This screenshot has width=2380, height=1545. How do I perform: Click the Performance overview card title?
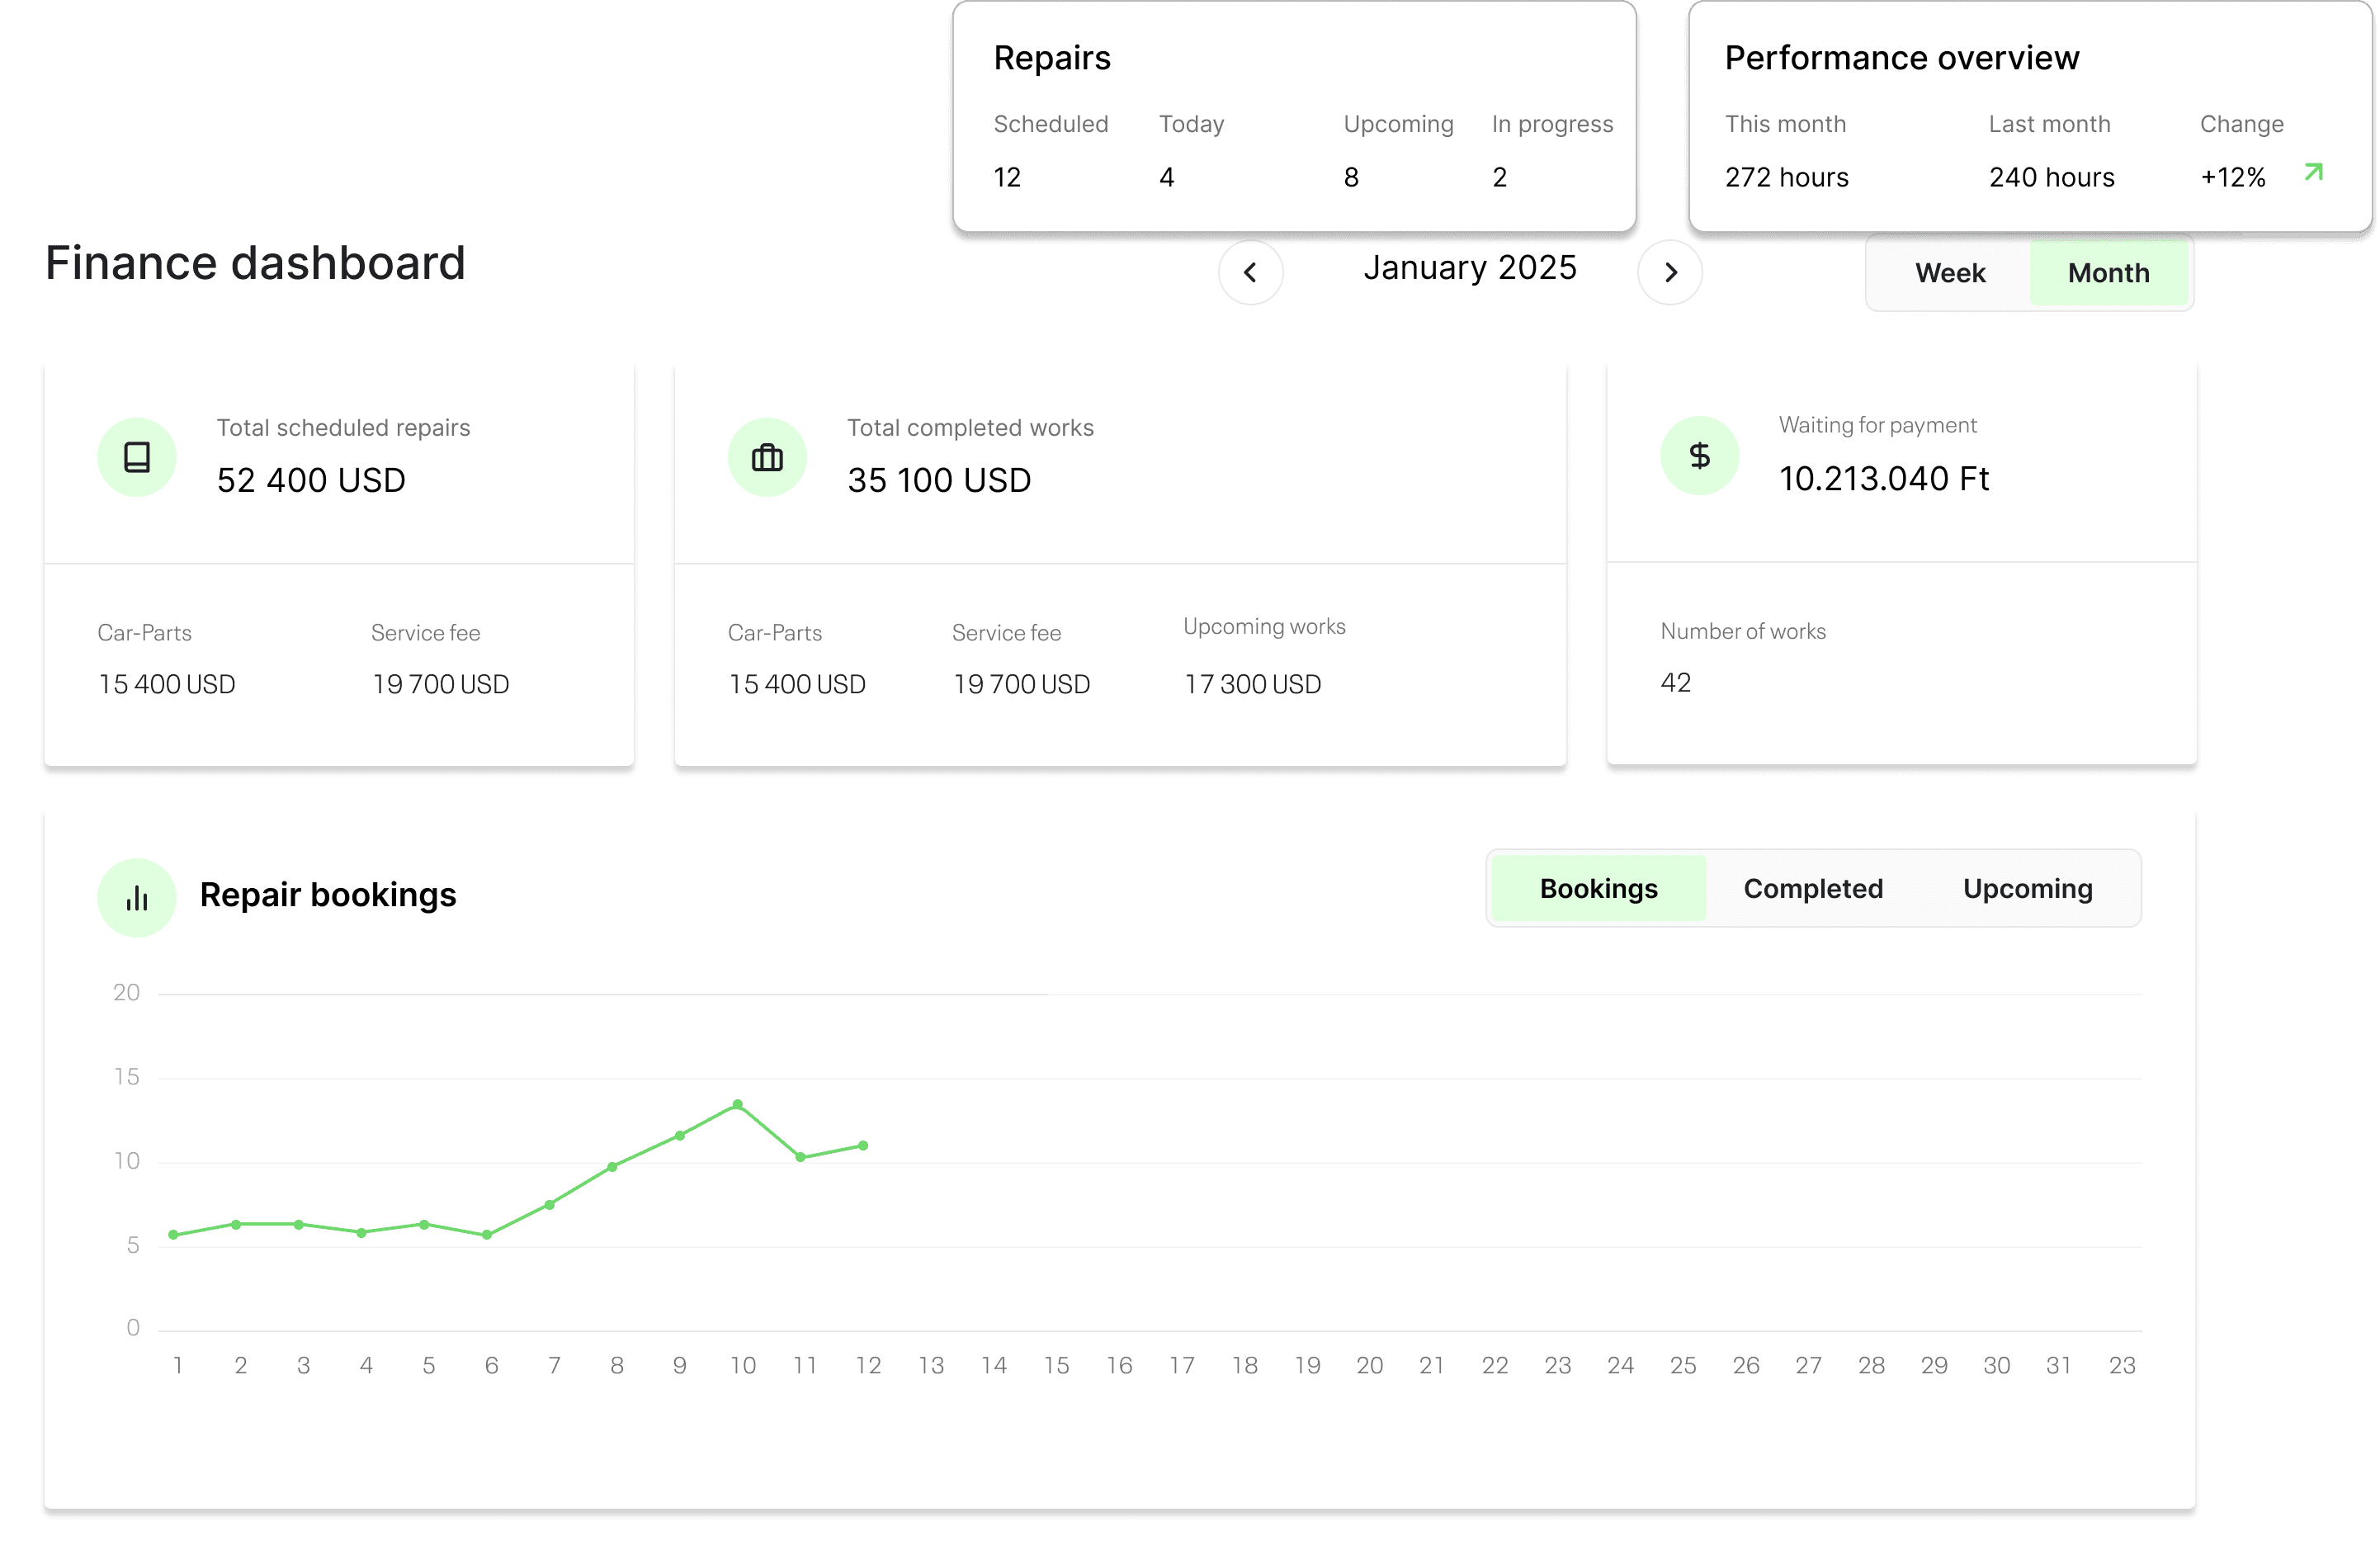[x=1901, y=58]
